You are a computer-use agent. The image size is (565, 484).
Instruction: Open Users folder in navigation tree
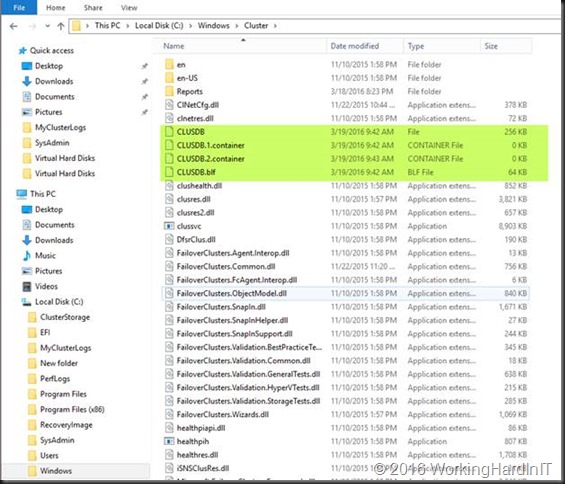click(x=49, y=456)
